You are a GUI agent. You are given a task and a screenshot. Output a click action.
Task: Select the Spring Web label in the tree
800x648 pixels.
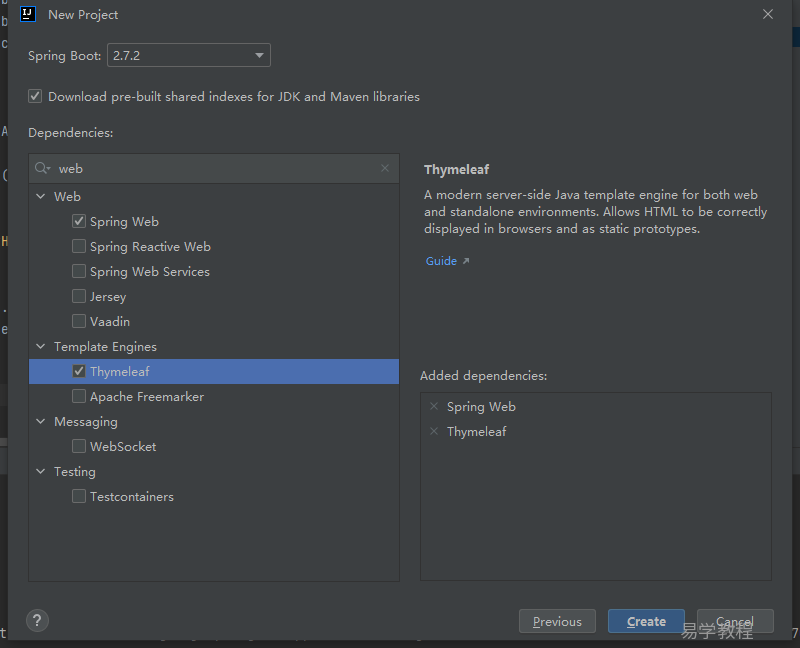(124, 221)
